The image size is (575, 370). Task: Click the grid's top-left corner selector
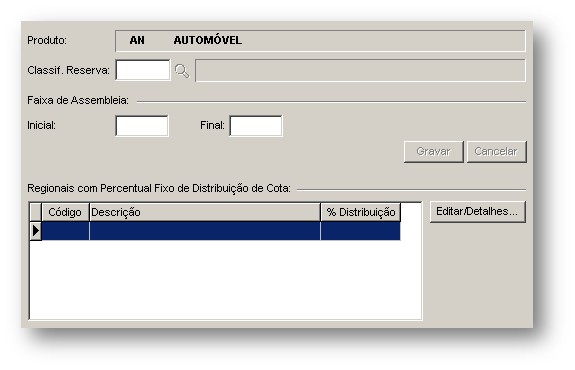[36, 212]
